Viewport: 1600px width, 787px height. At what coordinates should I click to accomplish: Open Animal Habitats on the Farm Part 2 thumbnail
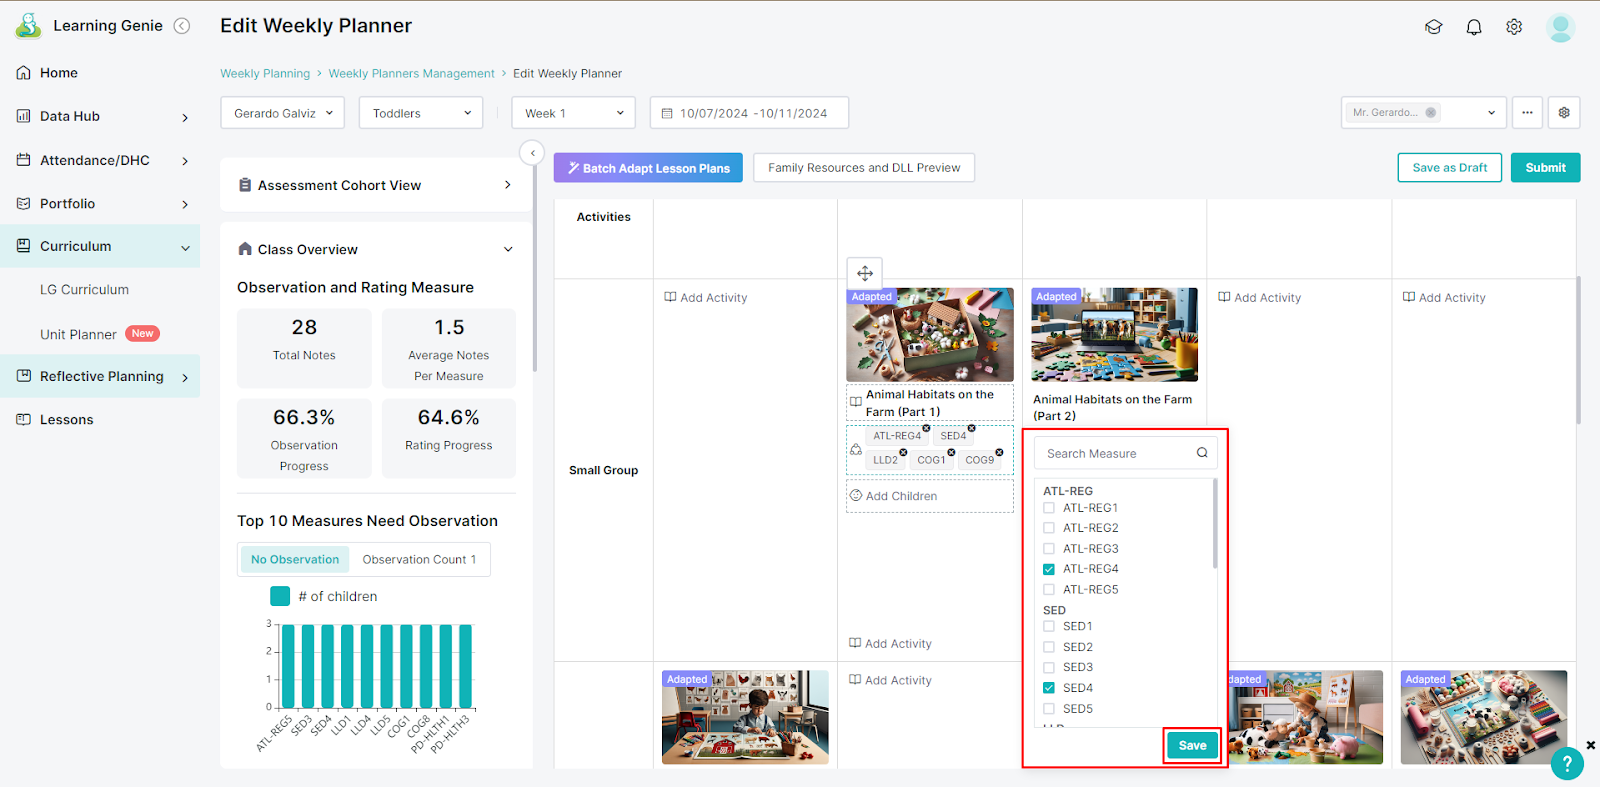(x=1114, y=335)
